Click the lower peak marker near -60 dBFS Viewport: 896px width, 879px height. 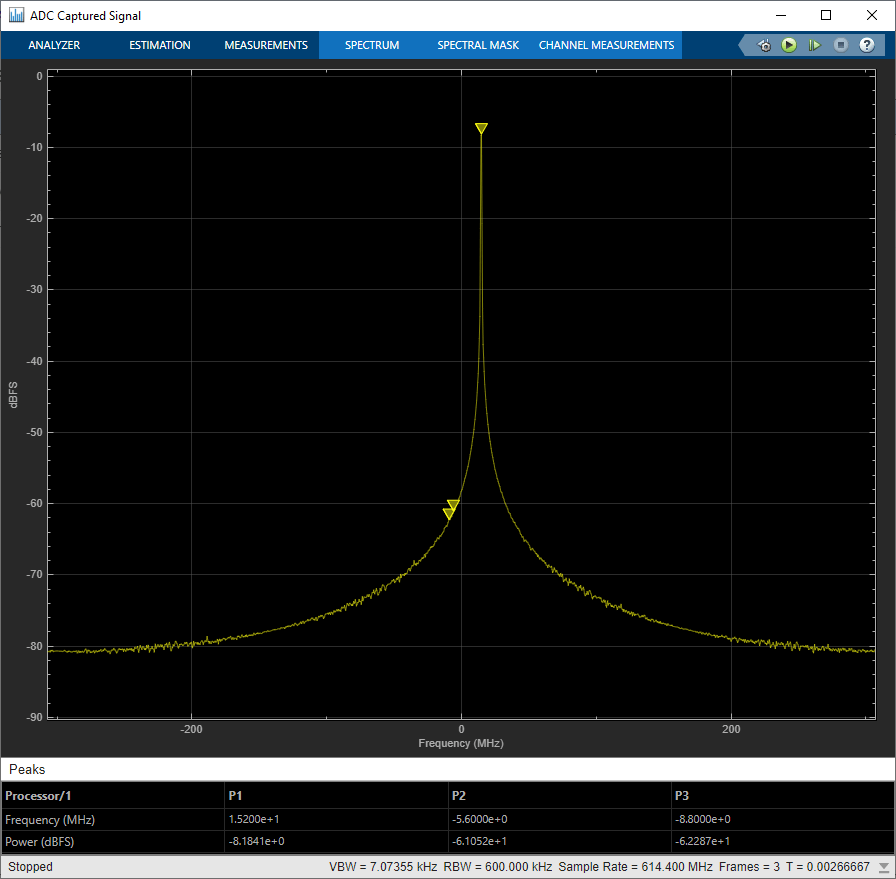pyautogui.click(x=449, y=513)
